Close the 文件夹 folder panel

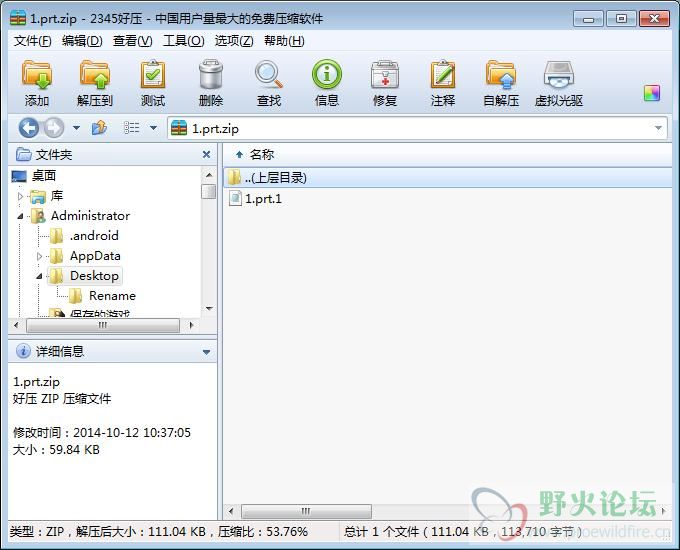coord(206,154)
